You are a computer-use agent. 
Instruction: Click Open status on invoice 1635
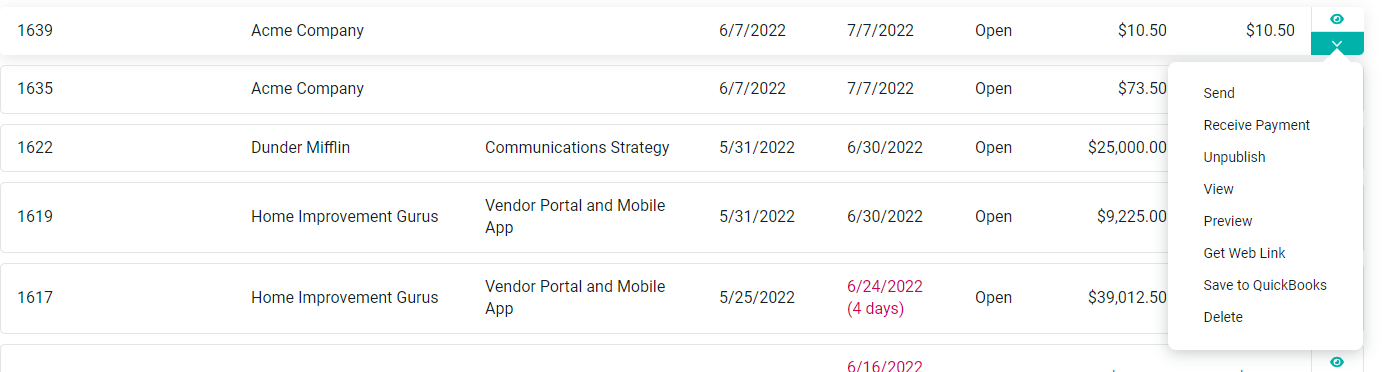click(x=993, y=89)
